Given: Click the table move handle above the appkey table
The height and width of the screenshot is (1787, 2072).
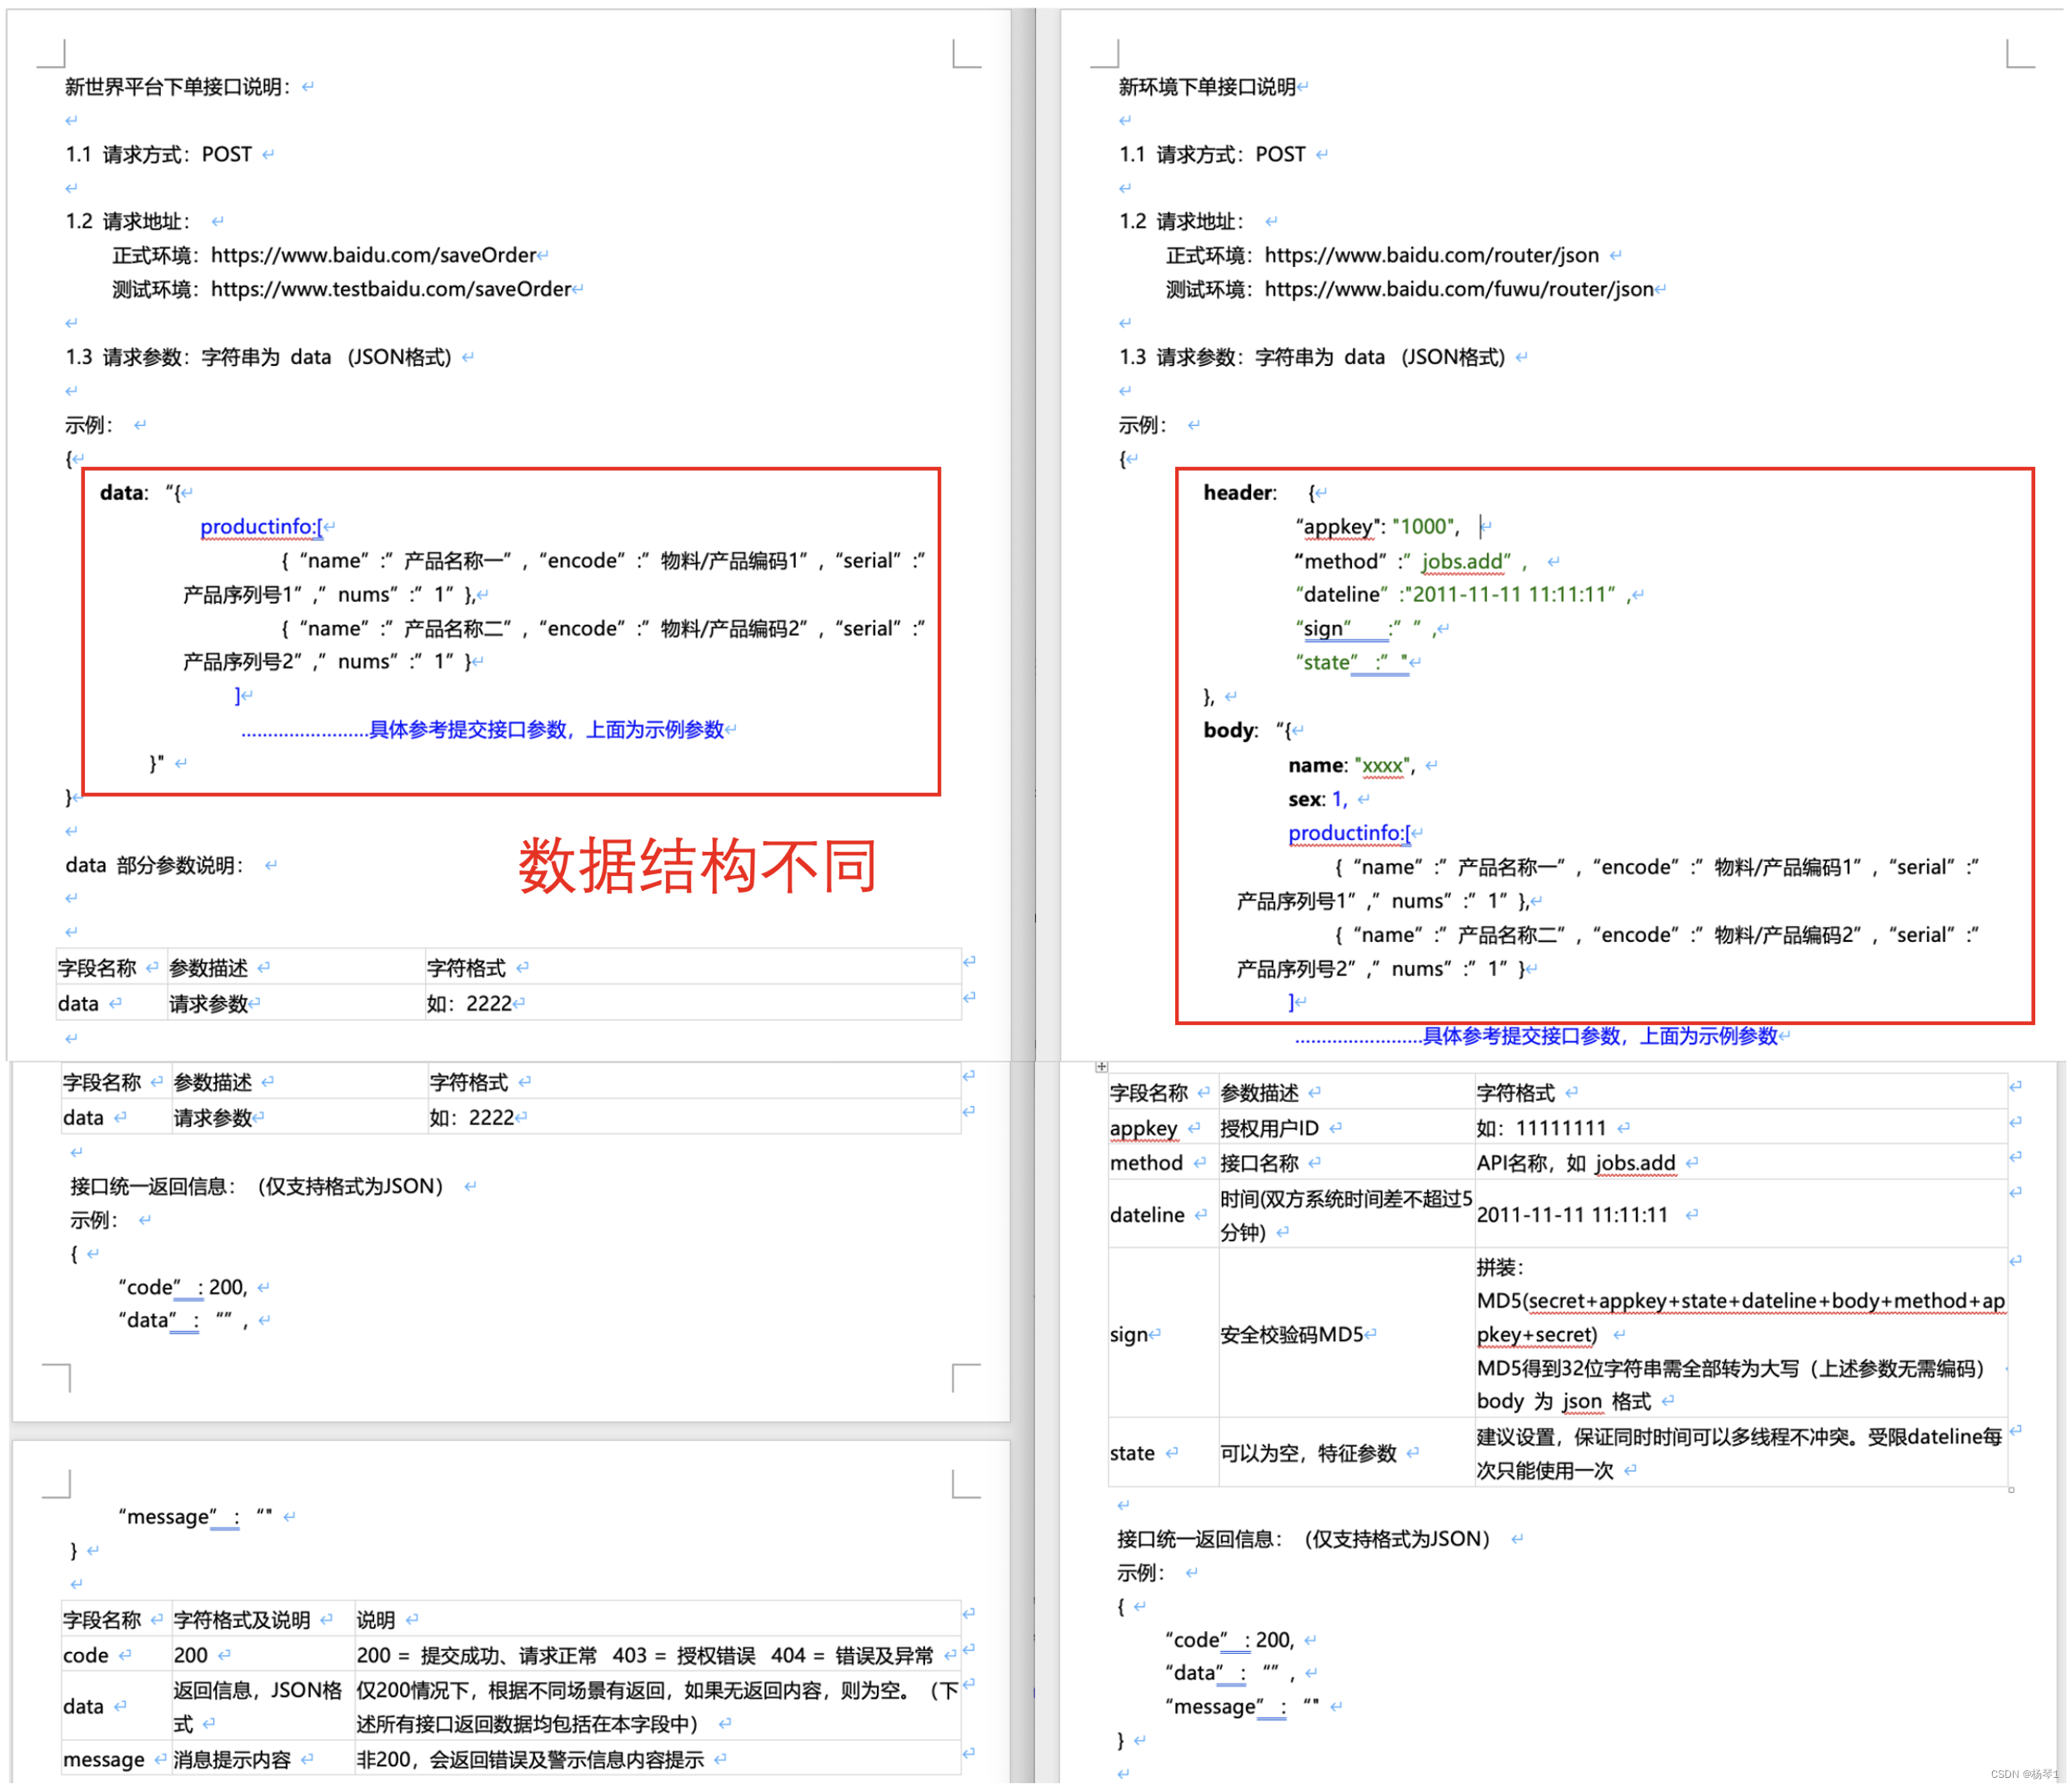Looking at the screenshot, I should 1101,1067.
